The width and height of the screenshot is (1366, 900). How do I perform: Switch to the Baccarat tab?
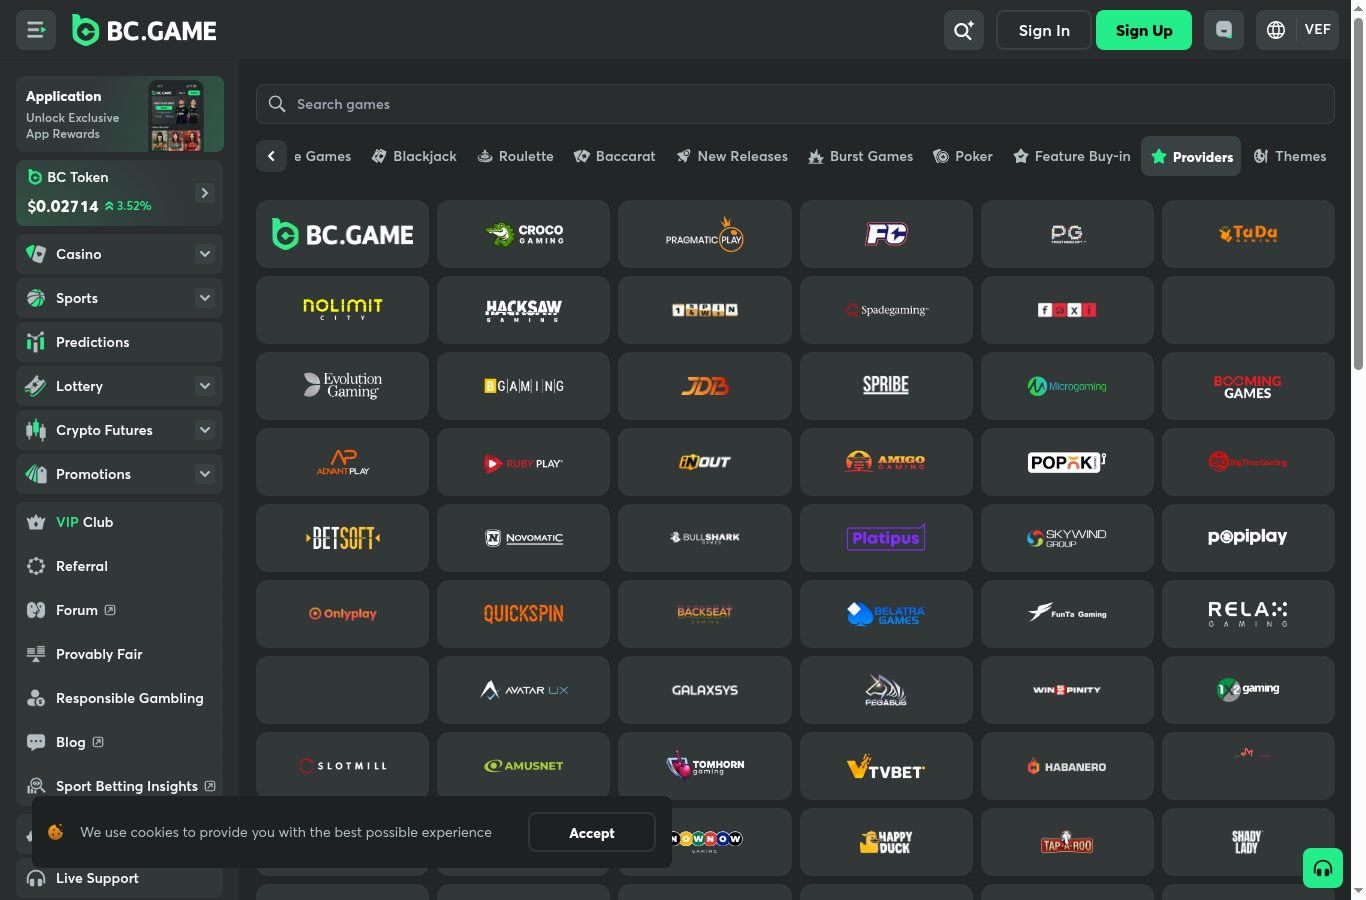[x=615, y=156]
